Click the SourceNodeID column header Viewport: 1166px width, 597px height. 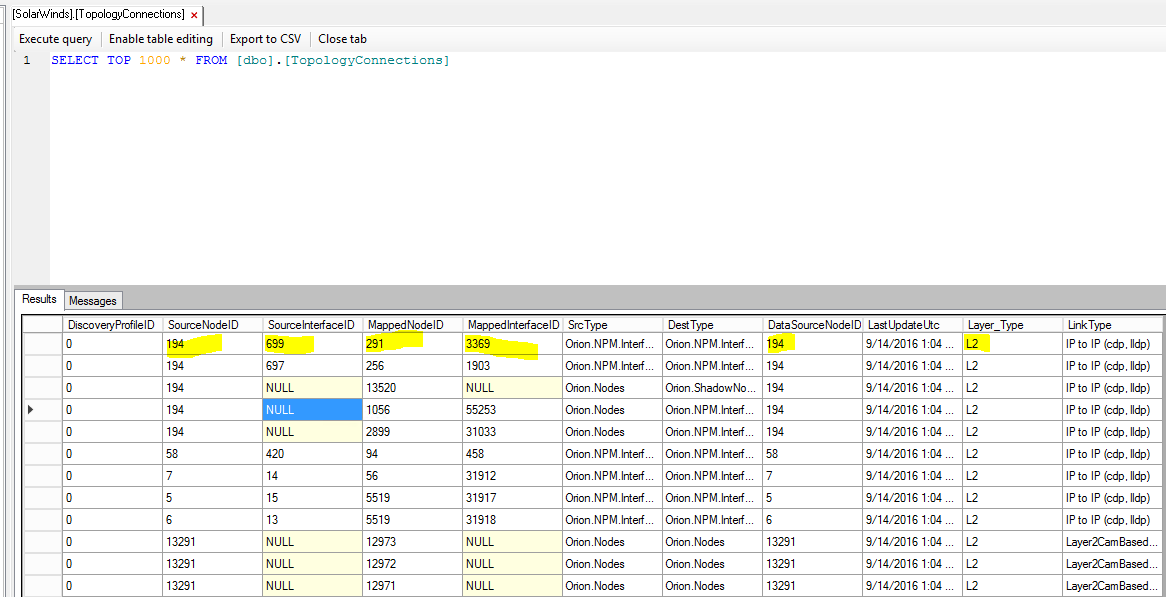click(213, 325)
